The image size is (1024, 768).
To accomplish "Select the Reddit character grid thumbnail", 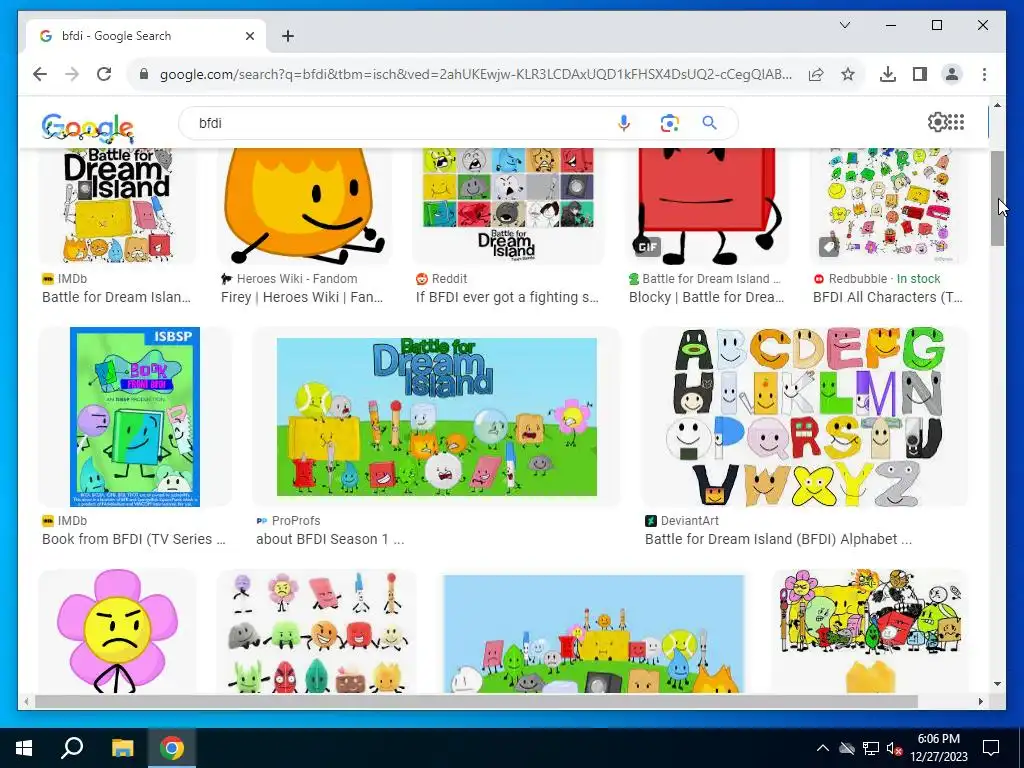I will tap(508, 206).
